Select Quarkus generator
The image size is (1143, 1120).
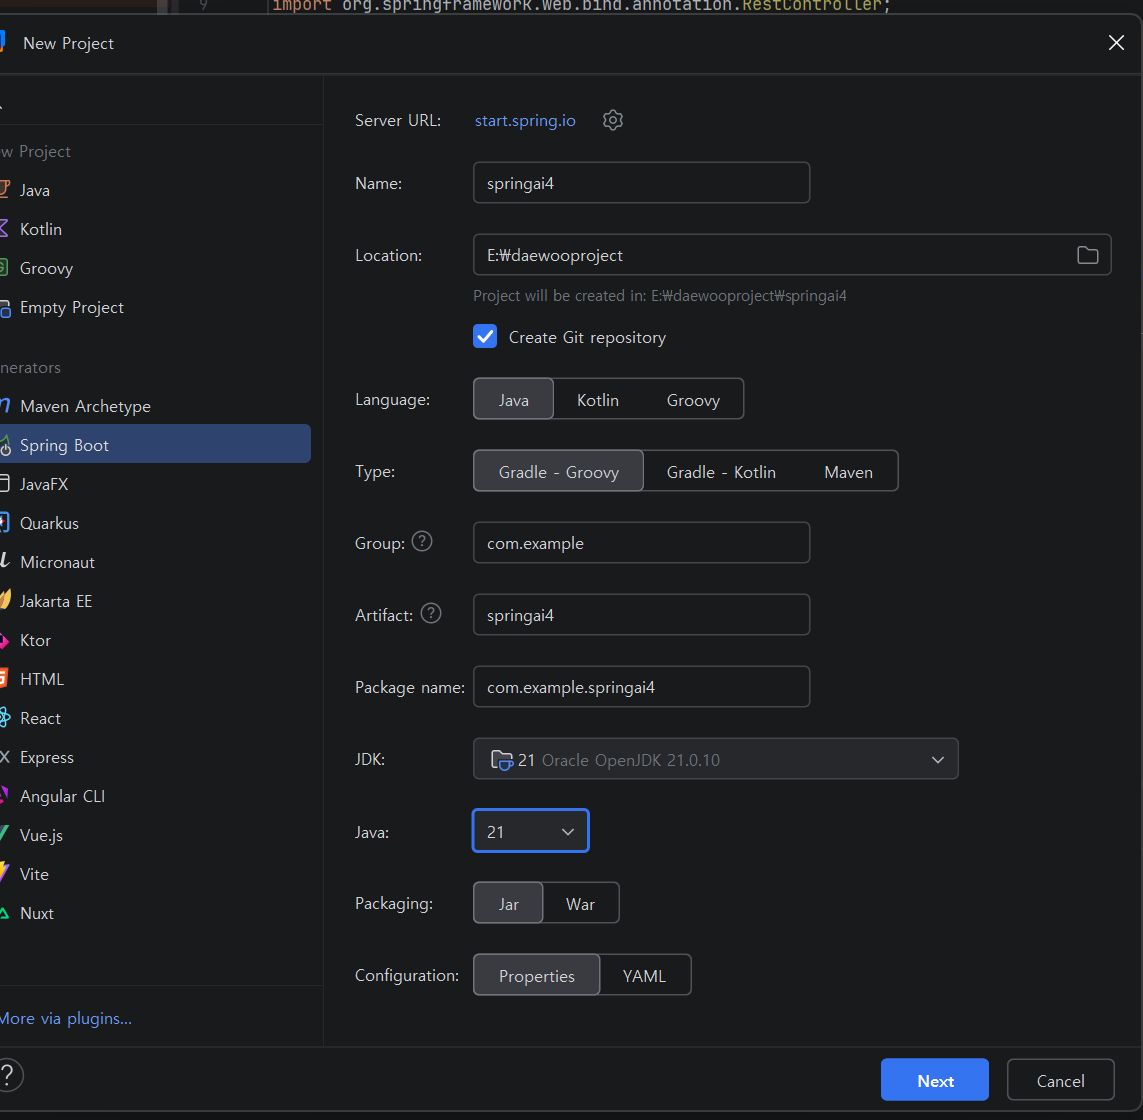(x=155, y=523)
